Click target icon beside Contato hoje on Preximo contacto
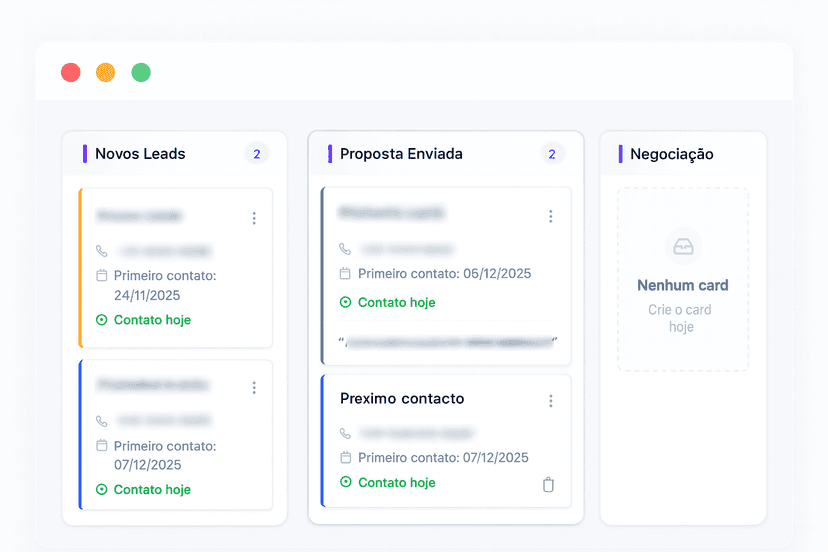The height and width of the screenshot is (552, 828). pyautogui.click(x=346, y=482)
